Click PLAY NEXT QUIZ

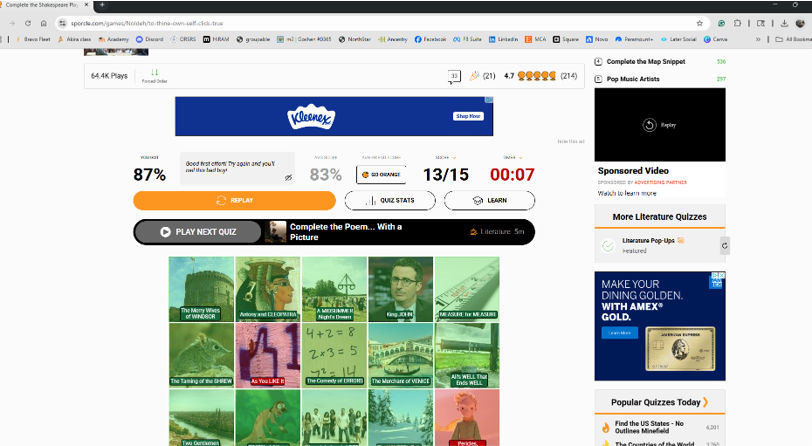[x=198, y=232]
